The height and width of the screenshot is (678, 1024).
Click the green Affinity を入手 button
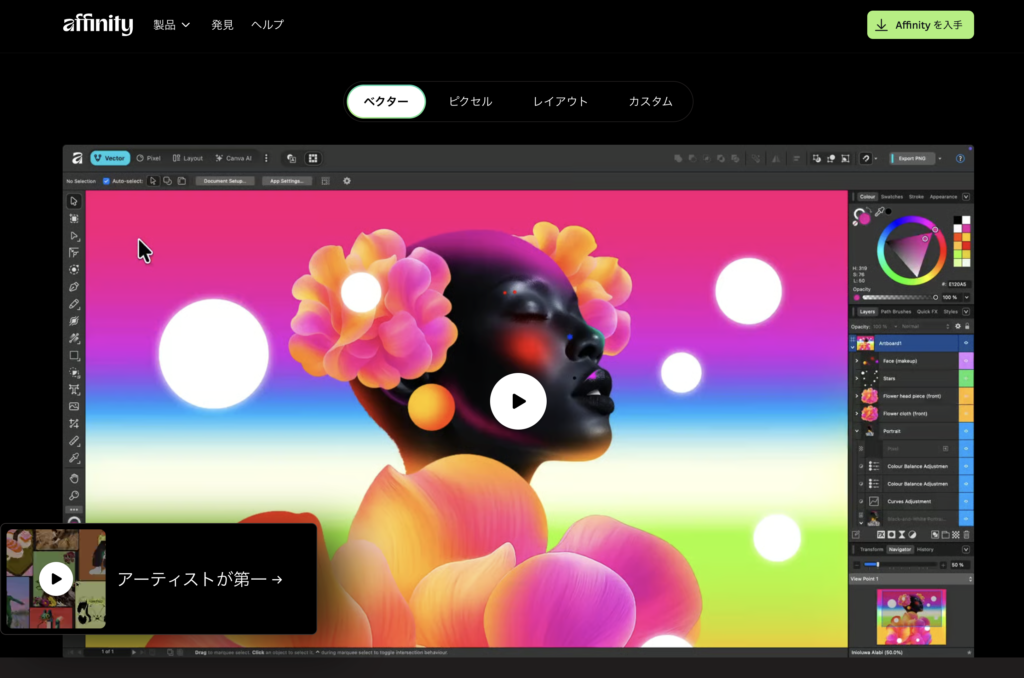point(919,24)
